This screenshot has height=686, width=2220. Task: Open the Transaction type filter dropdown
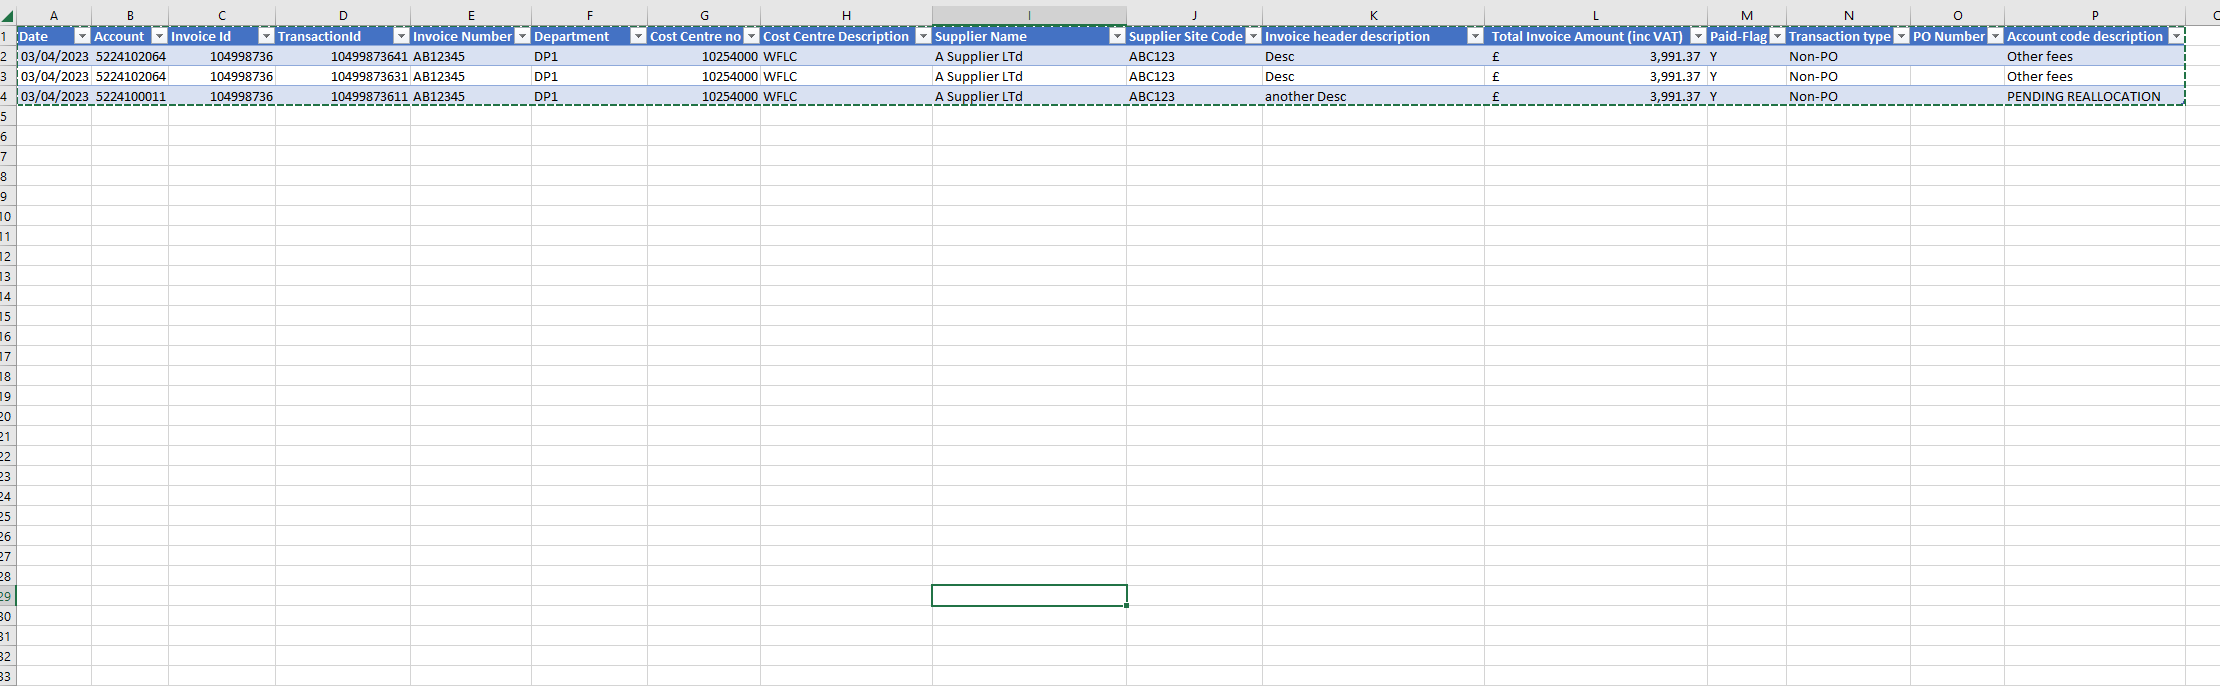point(1901,36)
